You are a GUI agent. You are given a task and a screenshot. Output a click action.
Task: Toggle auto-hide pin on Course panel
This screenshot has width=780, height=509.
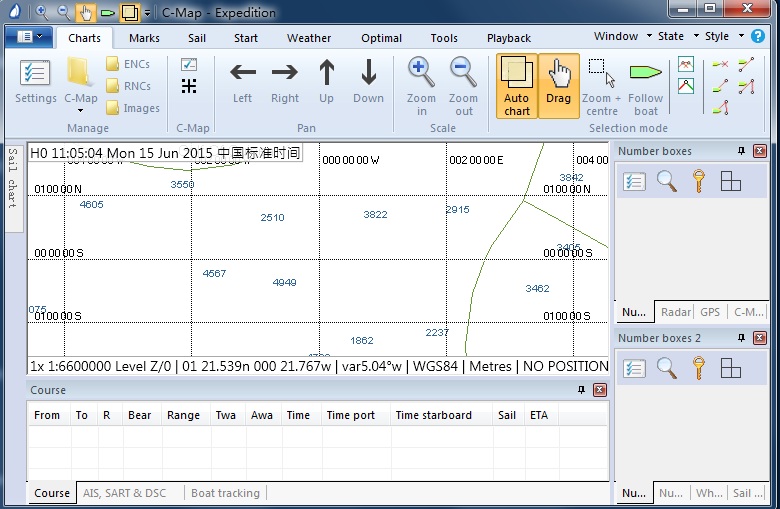pyautogui.click(x=582, y=390)
